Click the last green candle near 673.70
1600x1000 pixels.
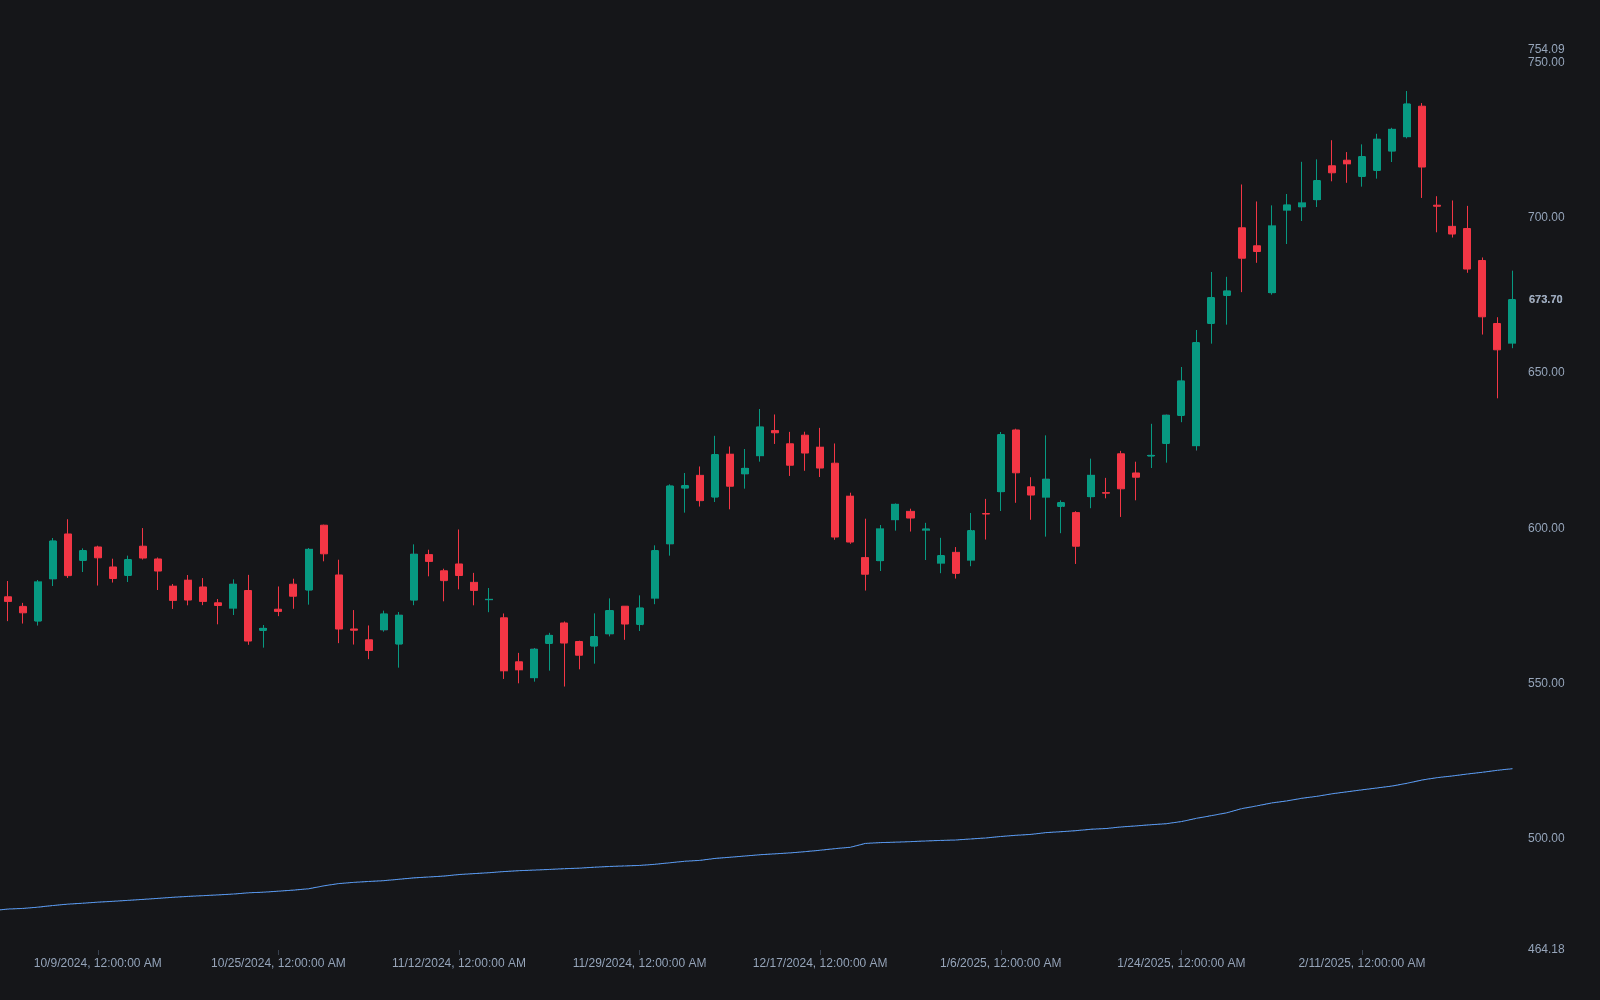pos(1512,321)
